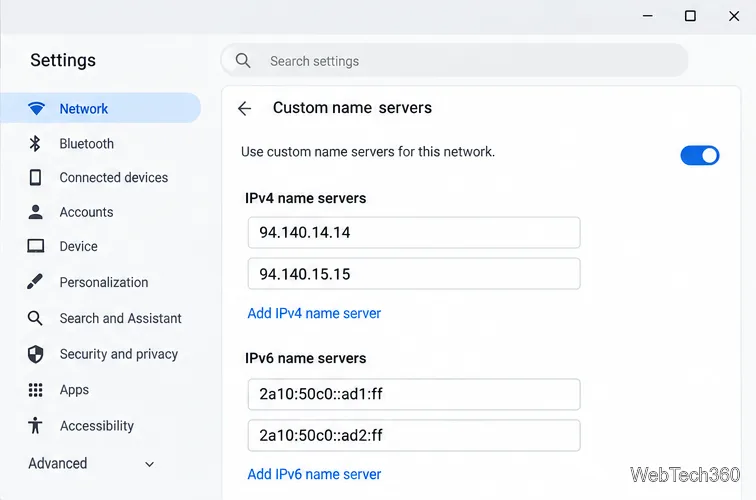Image resolution: width=756 pixels, height=500 pixels.
Task: Click the Custom name servers heading
Action: pyautogui.click(x=352, y=108)
